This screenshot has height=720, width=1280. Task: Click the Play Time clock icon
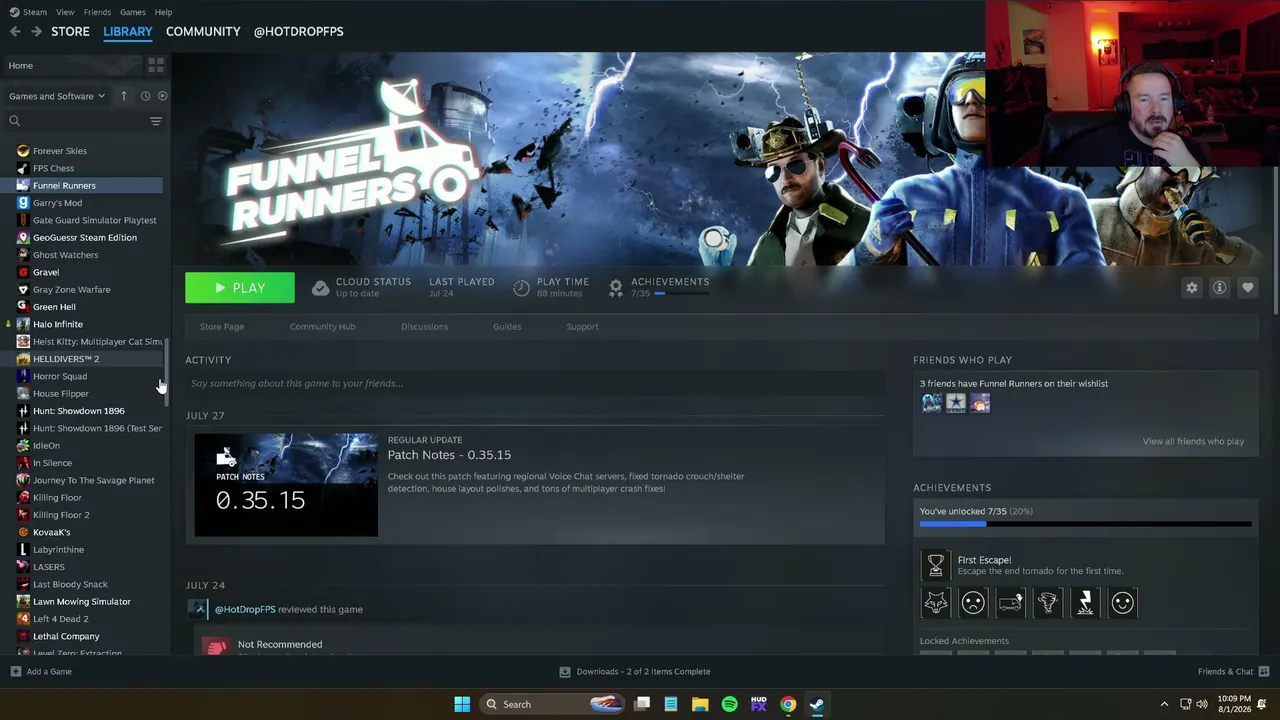pos(521,288)
